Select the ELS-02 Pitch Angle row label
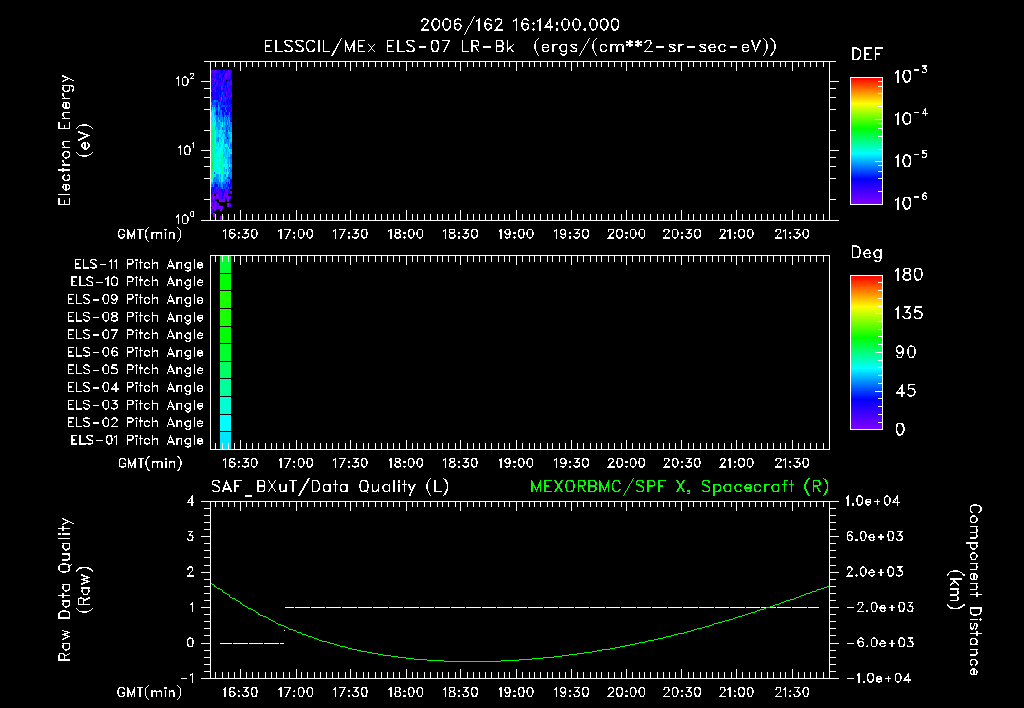Image resolution: width=1024 pixels, height=708 pixels. click(135, 423)
